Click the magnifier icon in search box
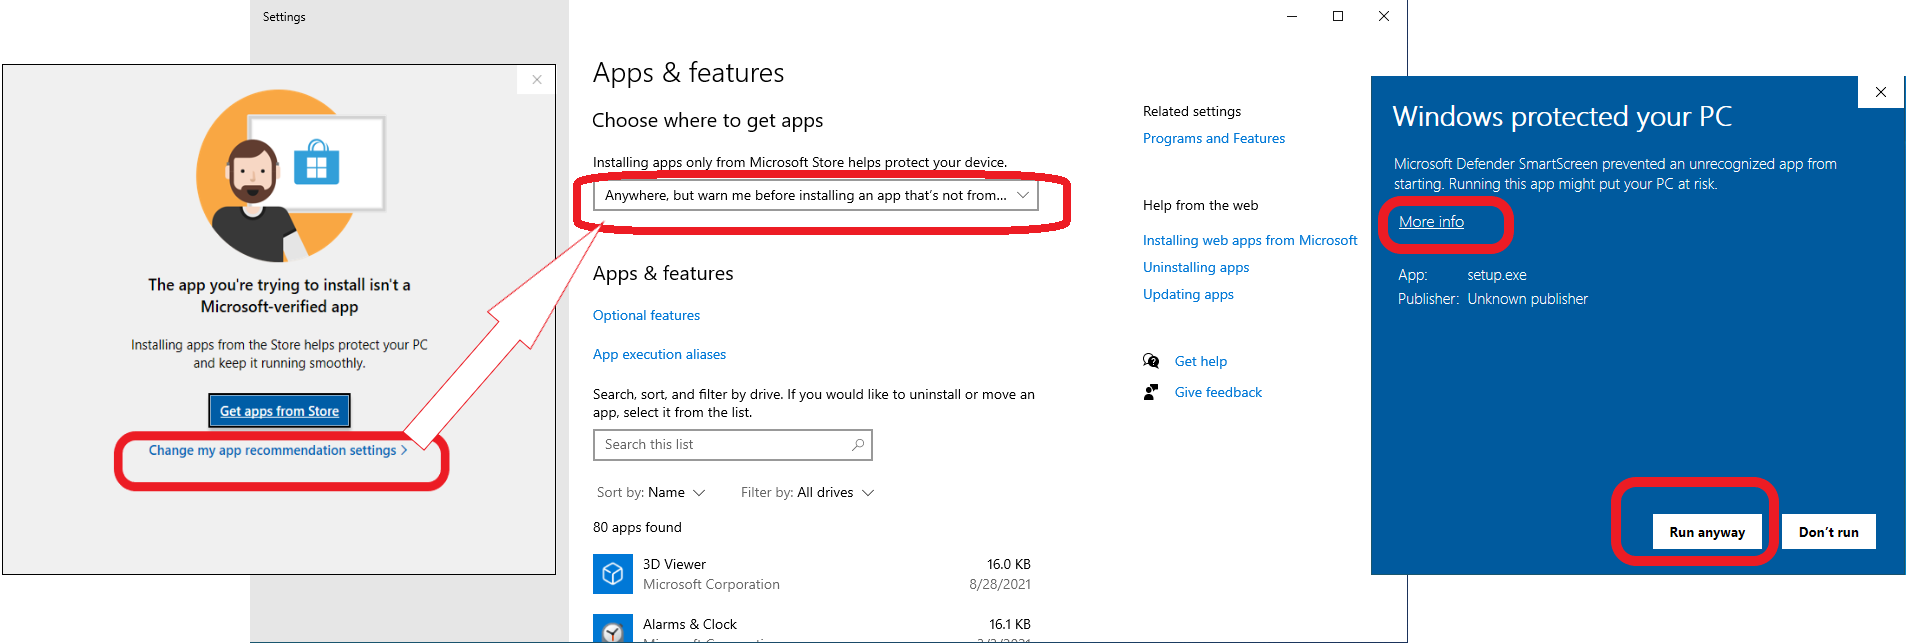 click(858, 445)
